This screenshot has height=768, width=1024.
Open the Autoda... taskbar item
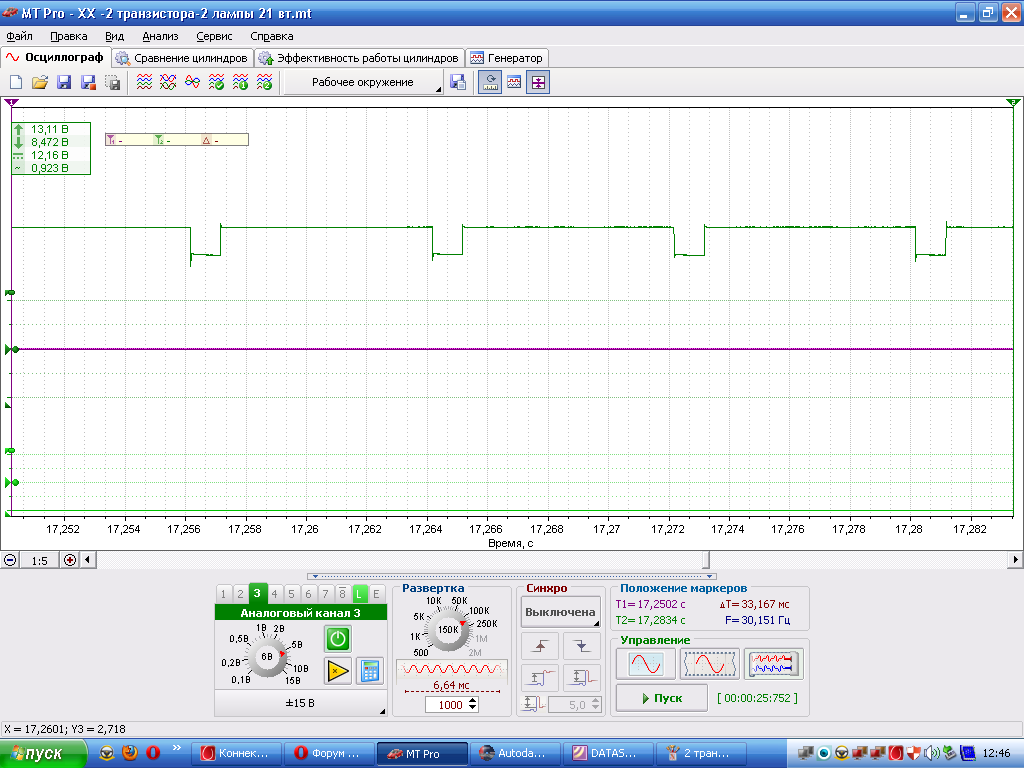click(513, 754)
